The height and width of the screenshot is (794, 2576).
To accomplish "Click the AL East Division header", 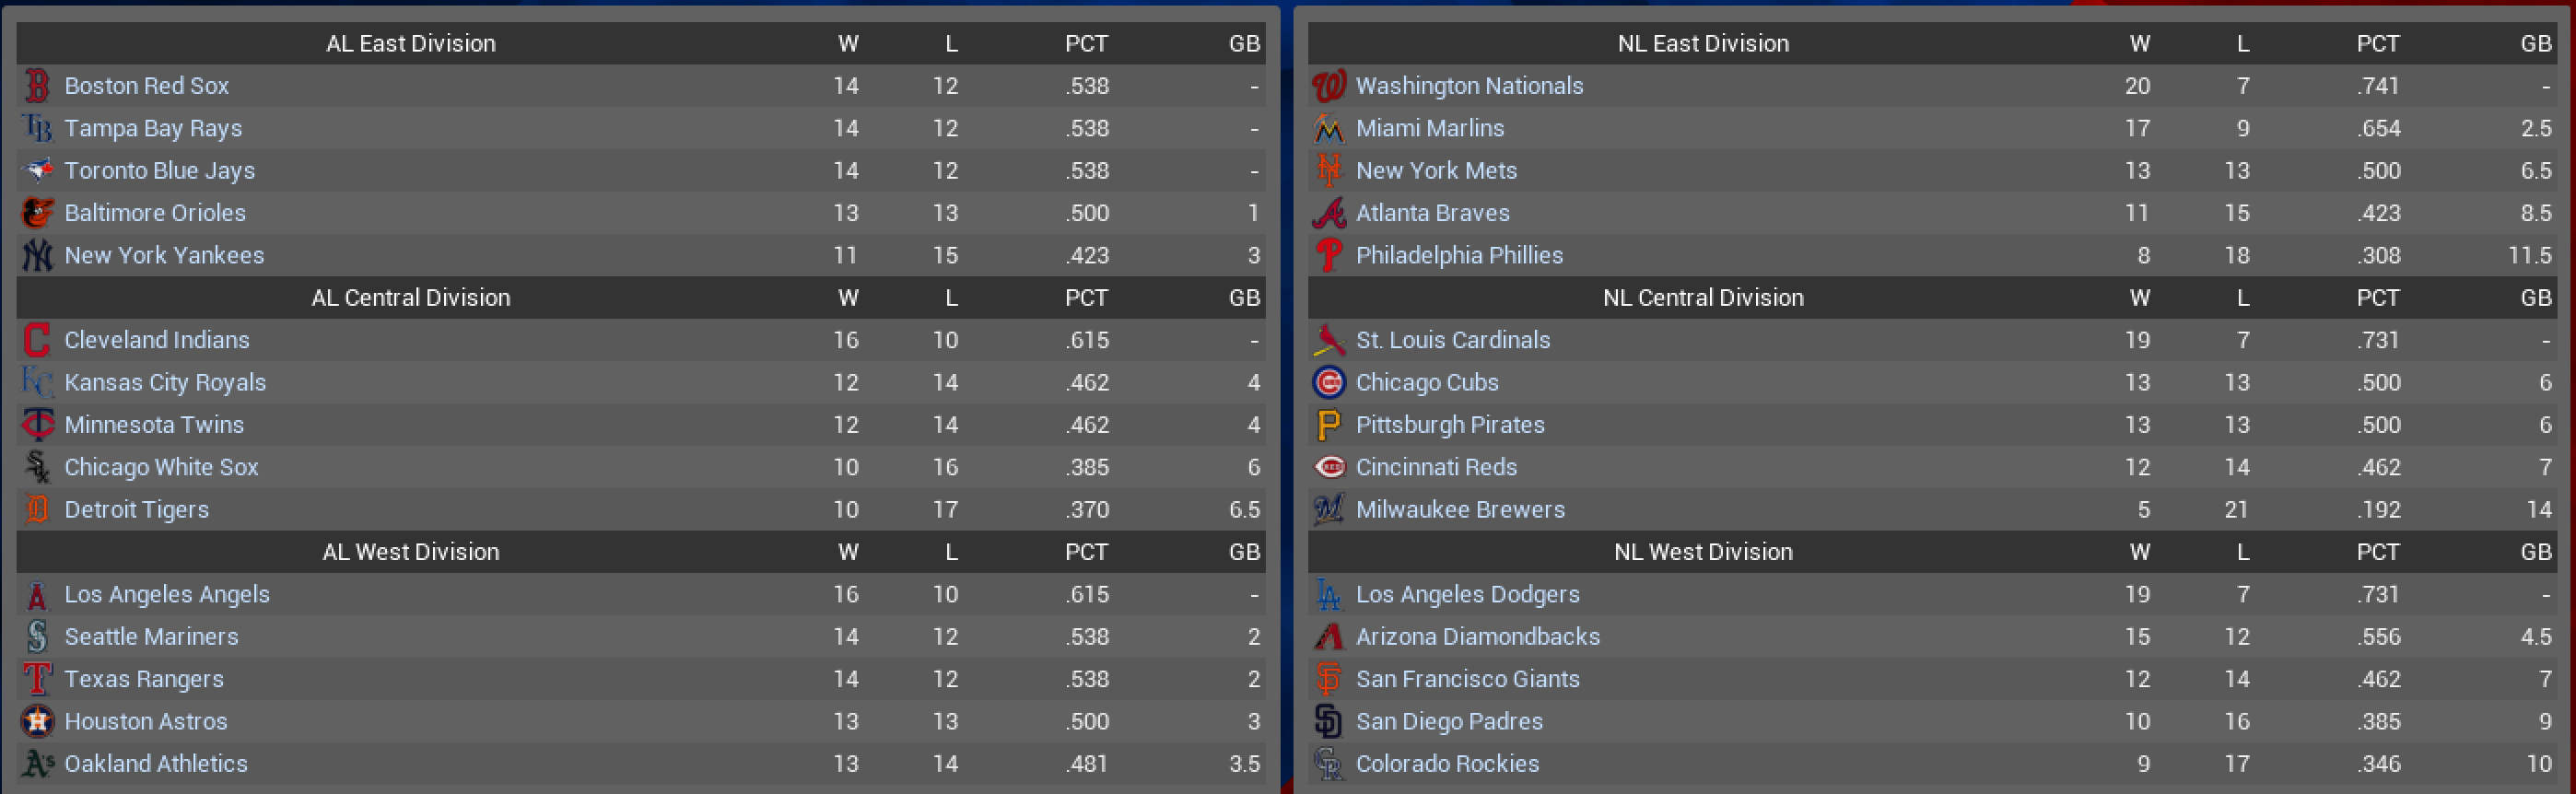I will click(410, 44).
